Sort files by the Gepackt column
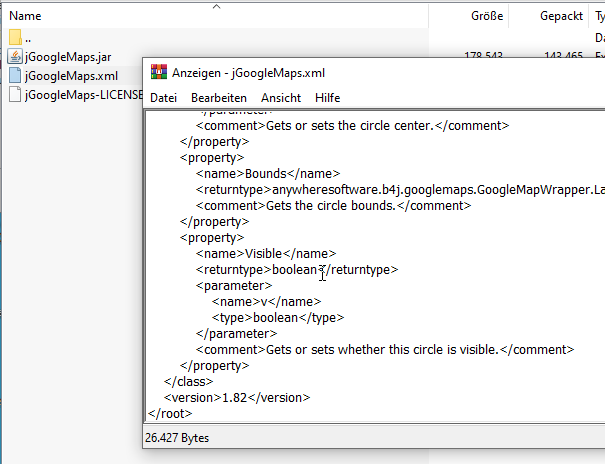This screenshot has height=464, width=605. click(x=561, y=16)
